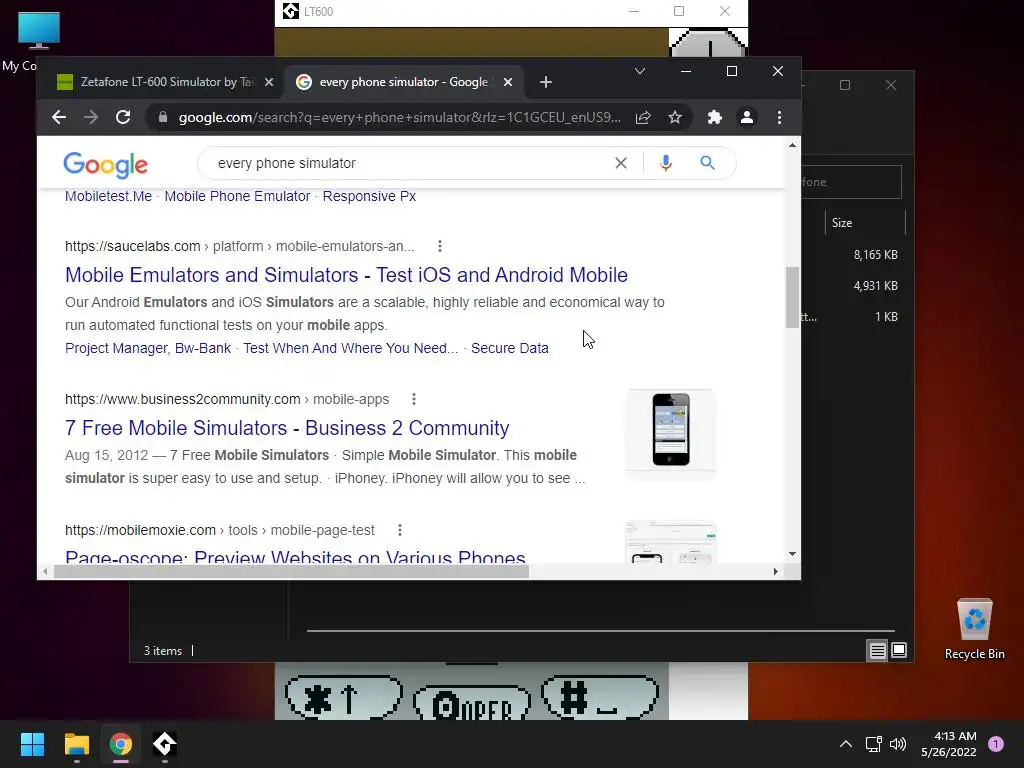Switch File Explorer to large icons view

pyautogui.click(x=899, y=650)
